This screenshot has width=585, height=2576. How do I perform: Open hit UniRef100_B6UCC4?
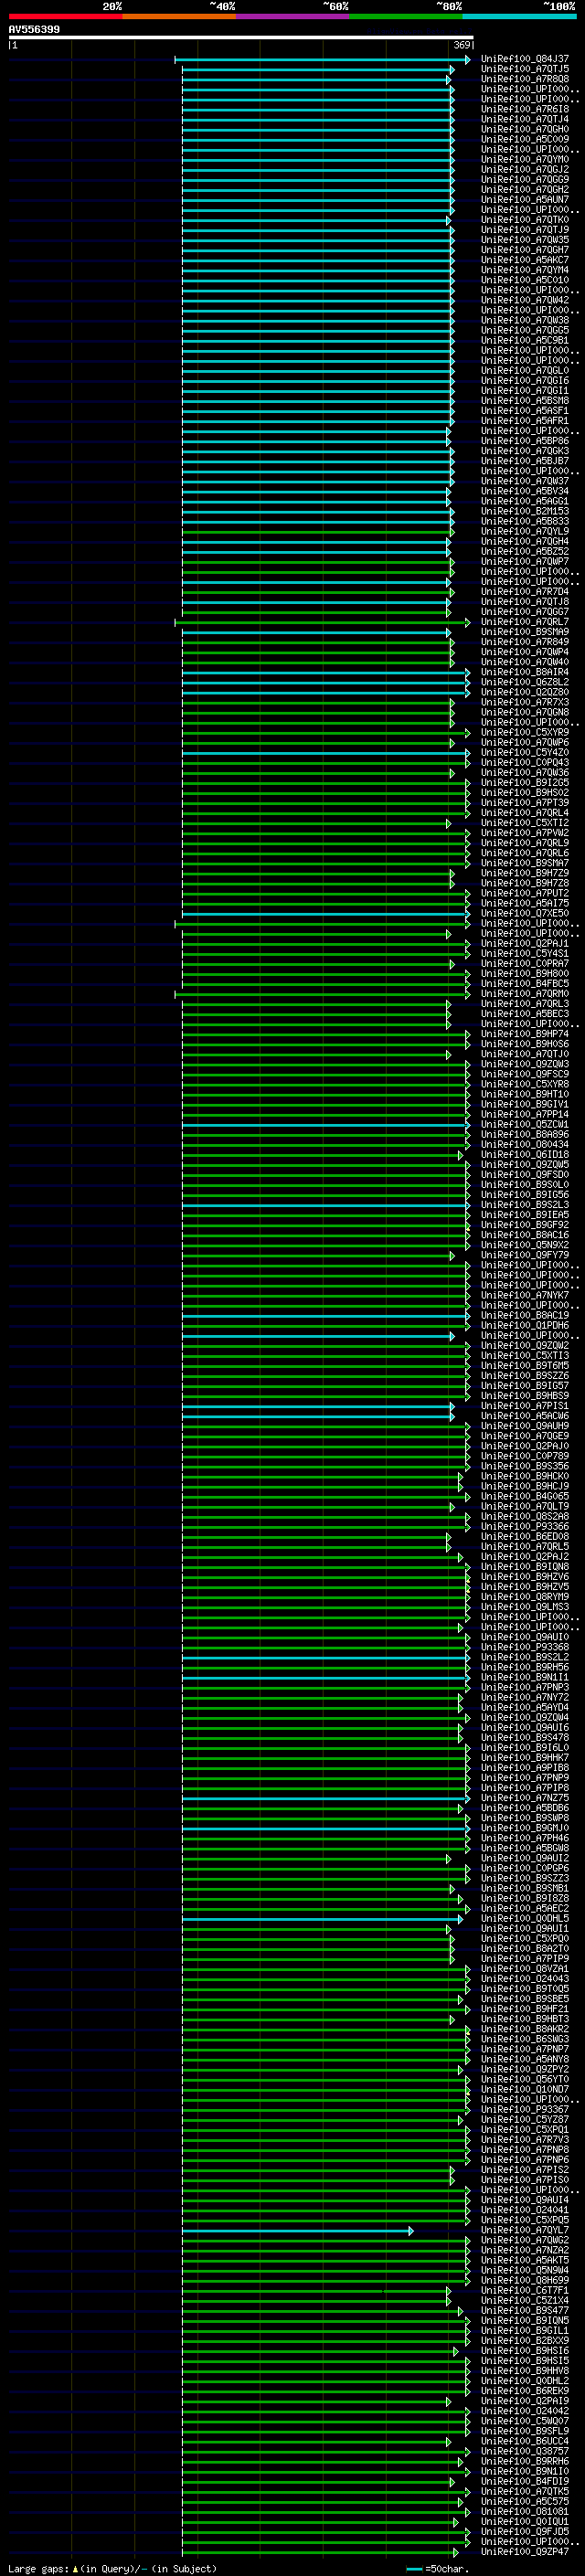pyautogui.click(x=525, y=2442)
